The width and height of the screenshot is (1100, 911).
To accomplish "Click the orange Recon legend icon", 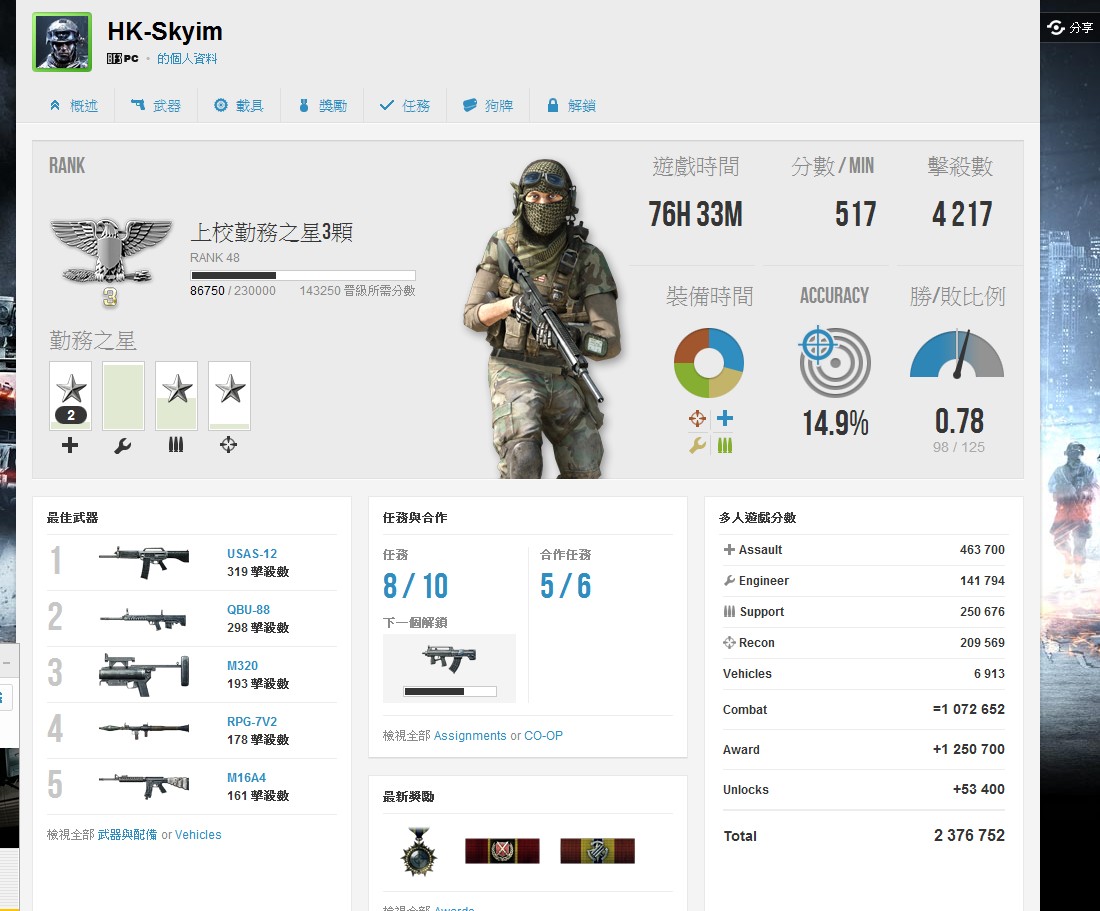I will click(x=697, y=419).
